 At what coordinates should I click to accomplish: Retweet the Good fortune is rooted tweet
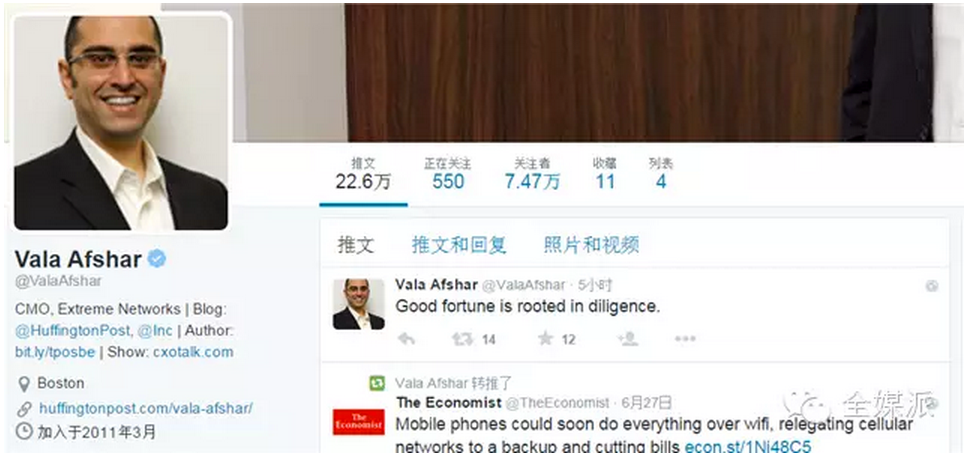463,339
